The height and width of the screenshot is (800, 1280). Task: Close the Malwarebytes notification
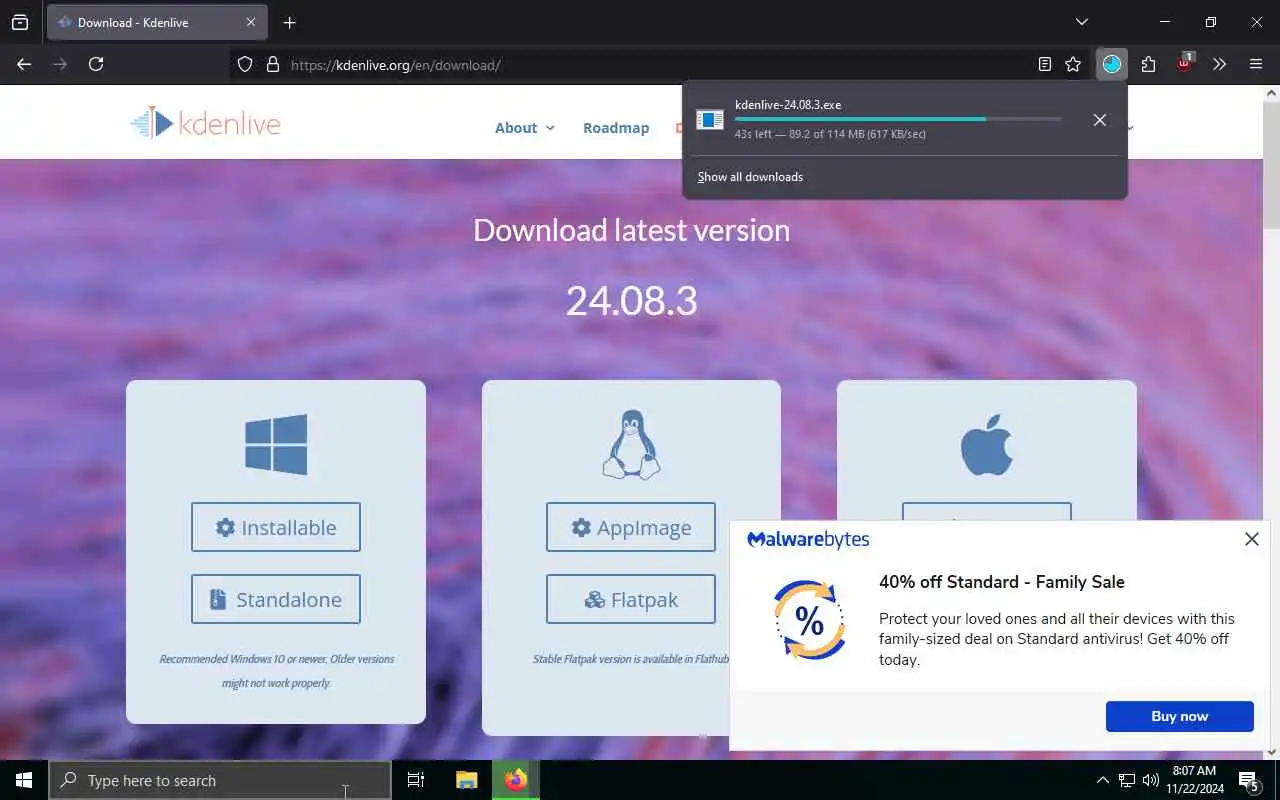coord(1251,539)
